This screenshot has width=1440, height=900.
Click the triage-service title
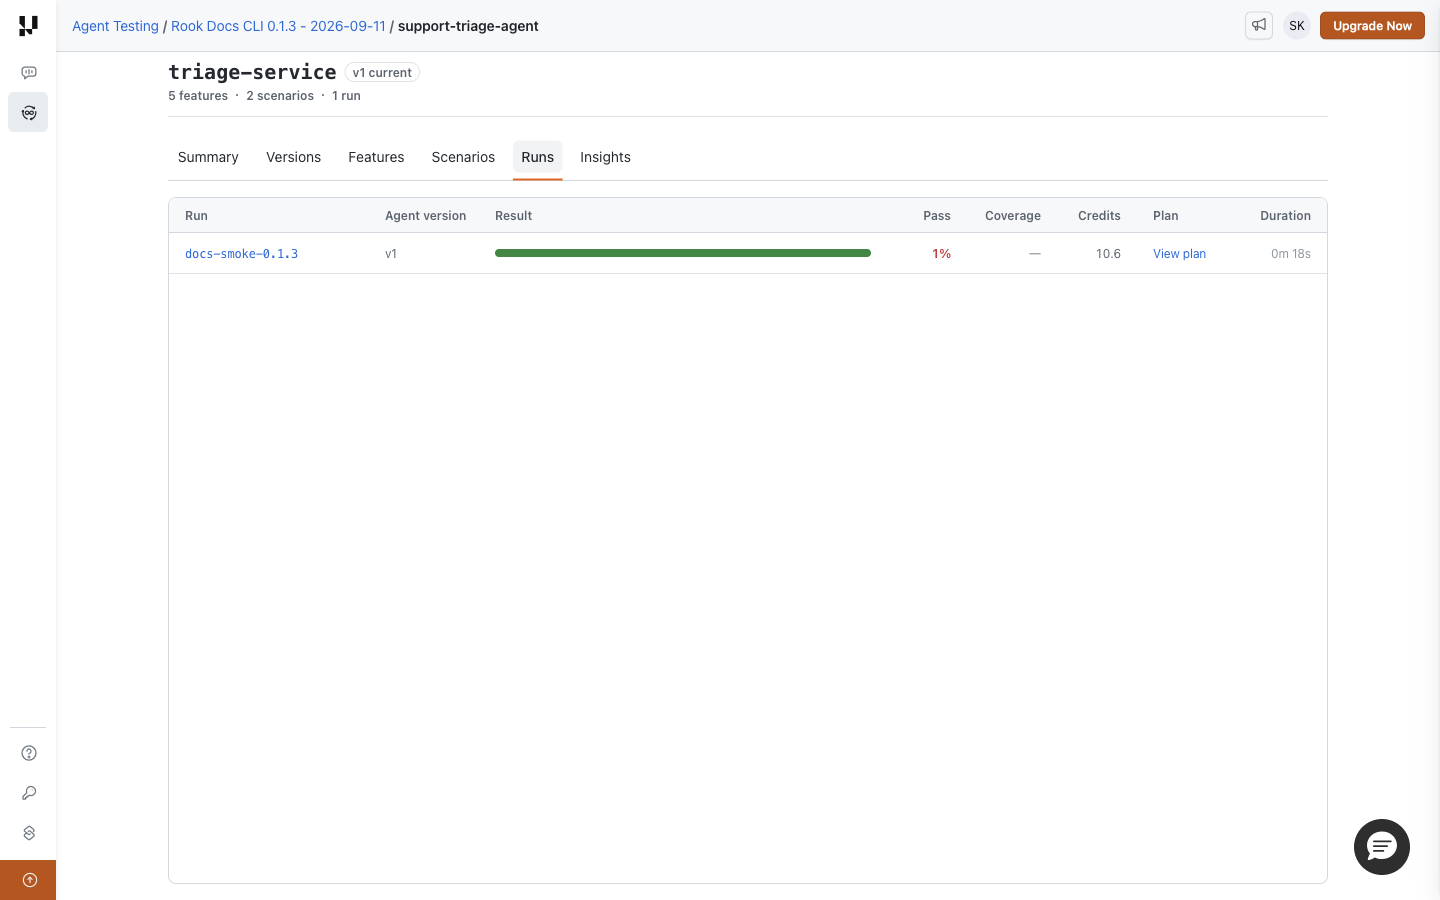click(252, 72)
